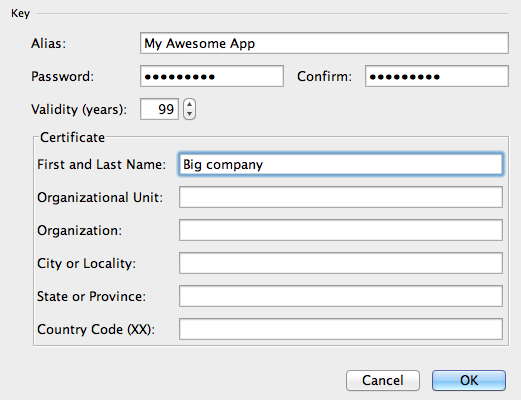Viewport: 521px width, 400px height.
Task: Select the State or Province field
Action: pos(341,296)
